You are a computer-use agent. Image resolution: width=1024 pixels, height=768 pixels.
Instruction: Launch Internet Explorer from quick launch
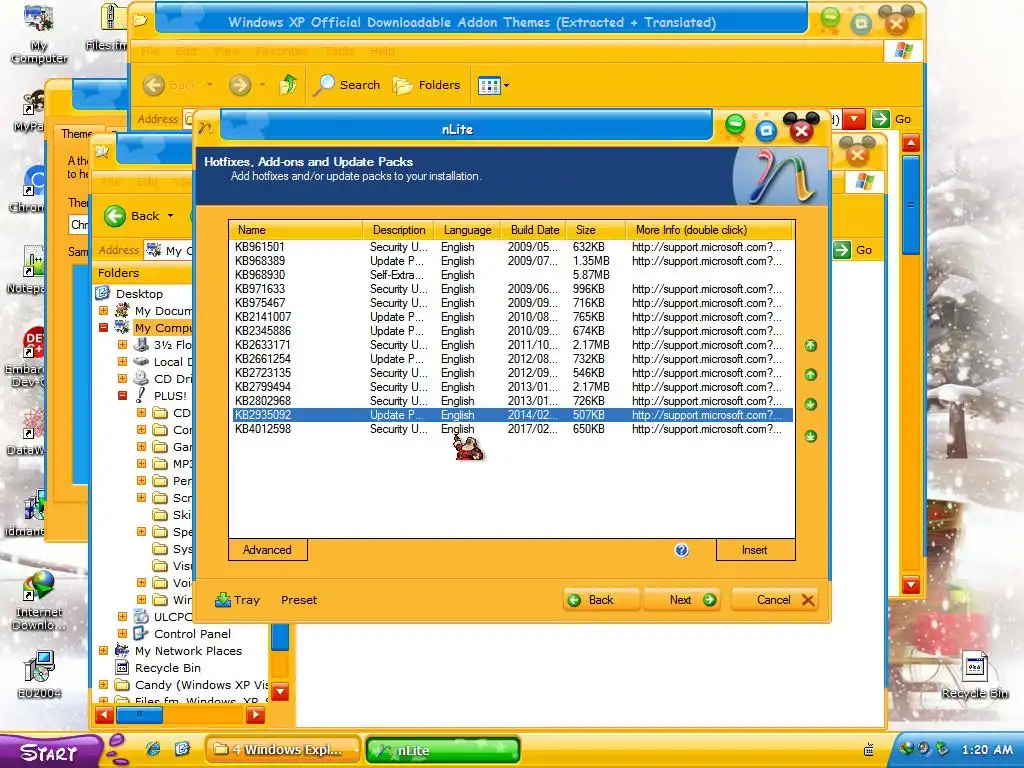click(x=153, y=749)
